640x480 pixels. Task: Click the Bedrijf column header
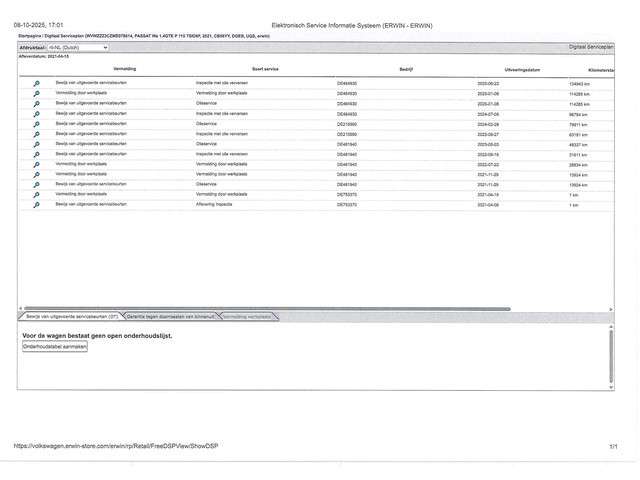(406, 68)
